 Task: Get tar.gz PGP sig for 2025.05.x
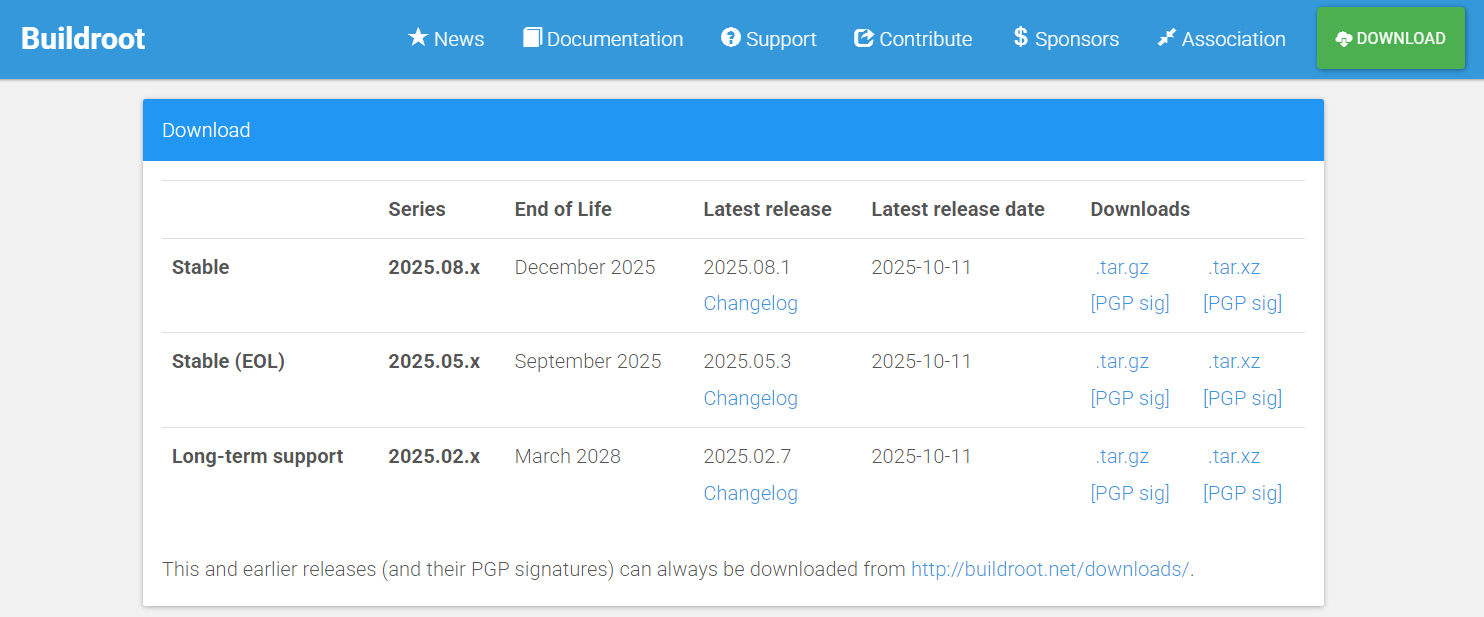pyautogui.click(x=1130, y=398)
